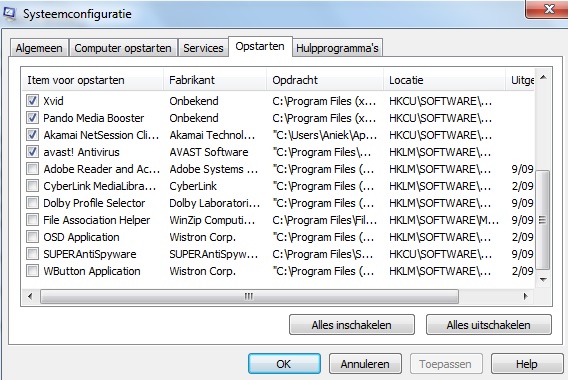Click the WinZip Computi... cell
Viewport: 568px width, 380px height.
[x=212, y=220]
